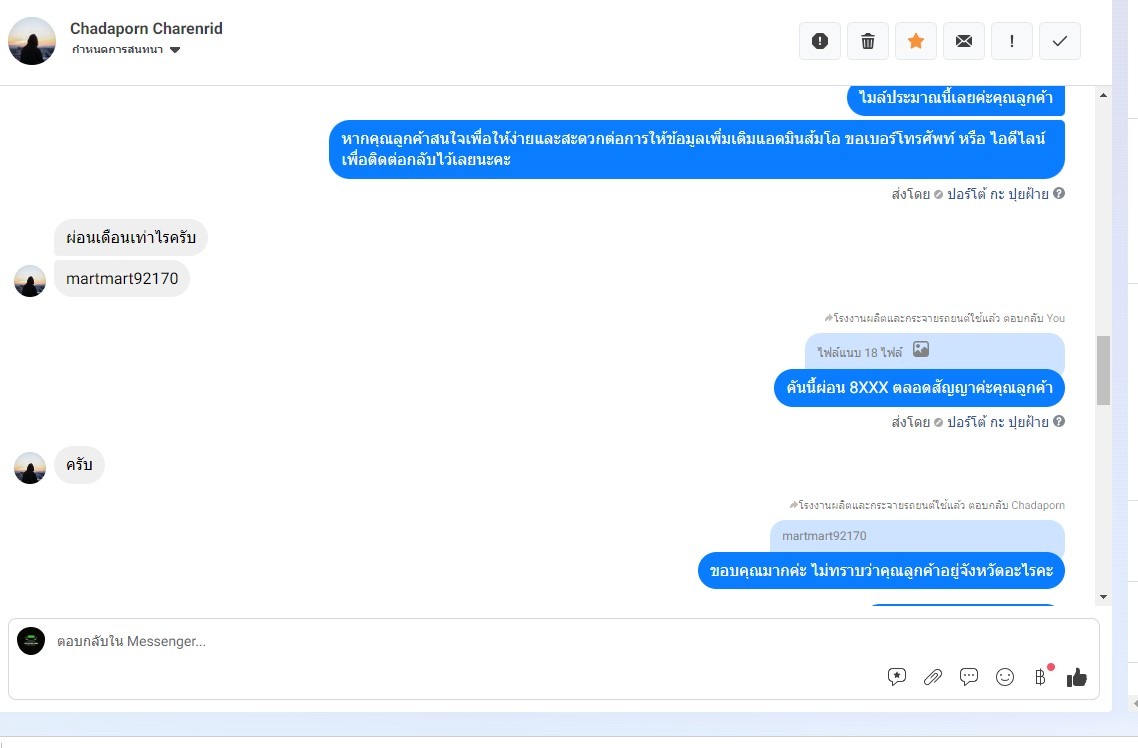Mark conversation done with checkmark
This screenshot has height=748, width=1138.
pyautogui.click(x=1060, y=41)
